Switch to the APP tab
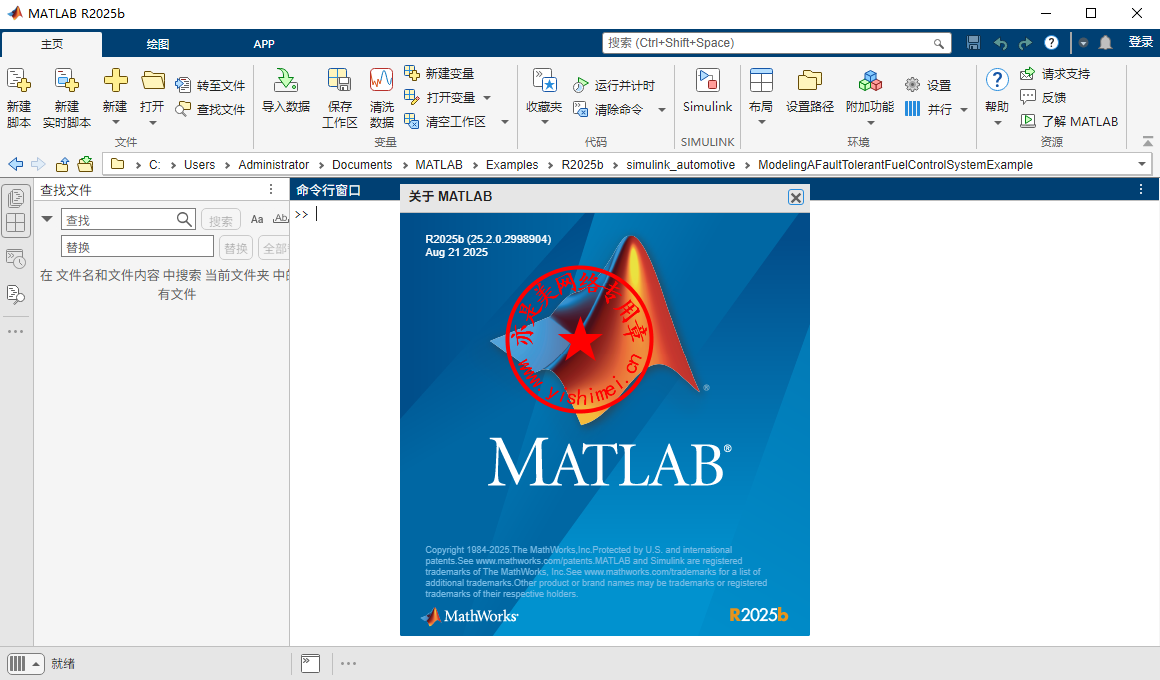 (x=264, y=44)
